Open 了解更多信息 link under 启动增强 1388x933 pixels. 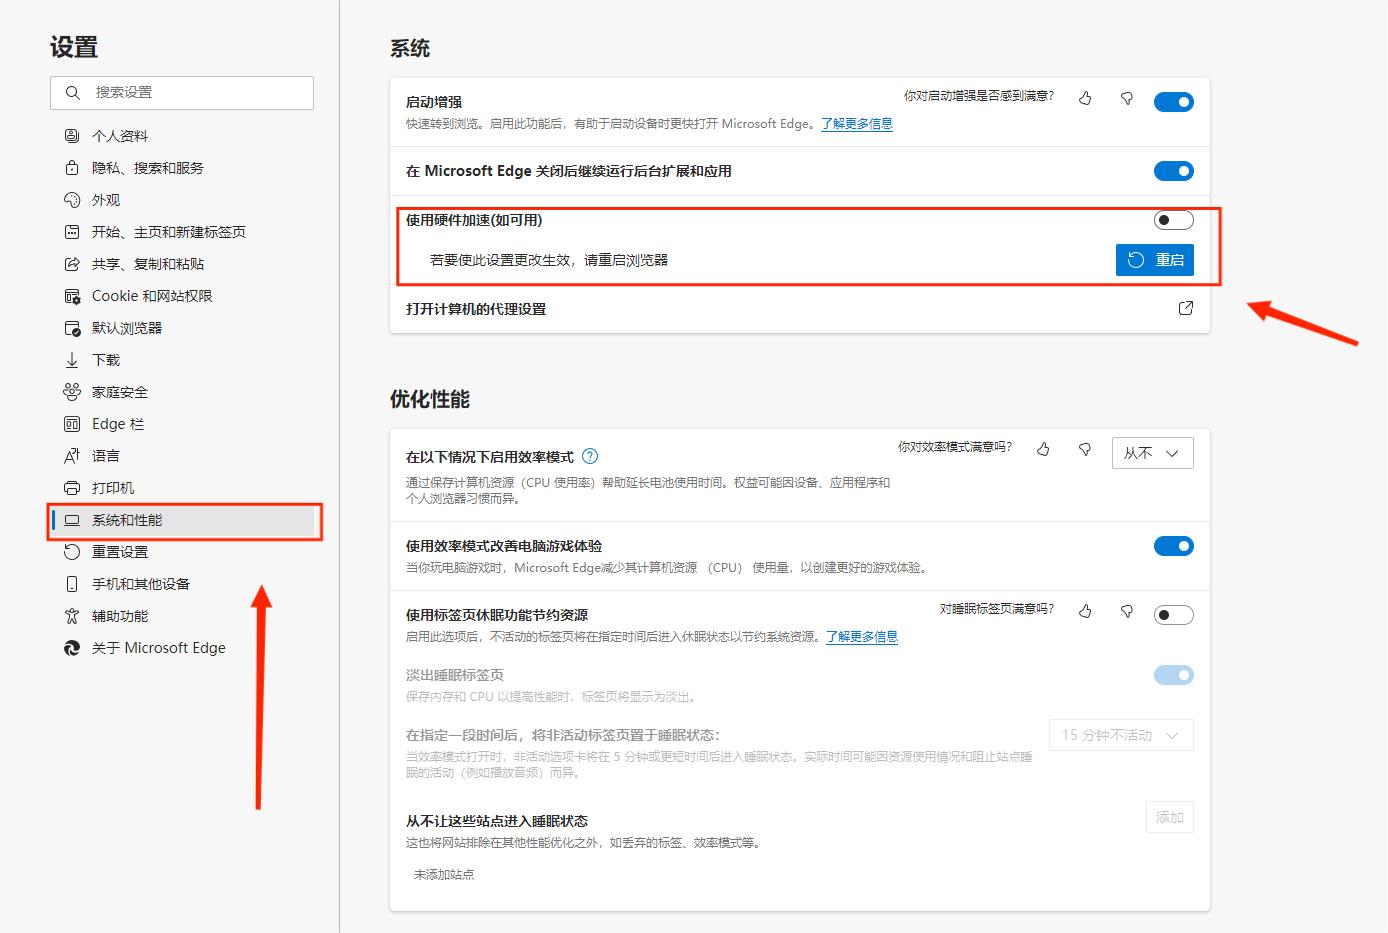pos(855,124)
